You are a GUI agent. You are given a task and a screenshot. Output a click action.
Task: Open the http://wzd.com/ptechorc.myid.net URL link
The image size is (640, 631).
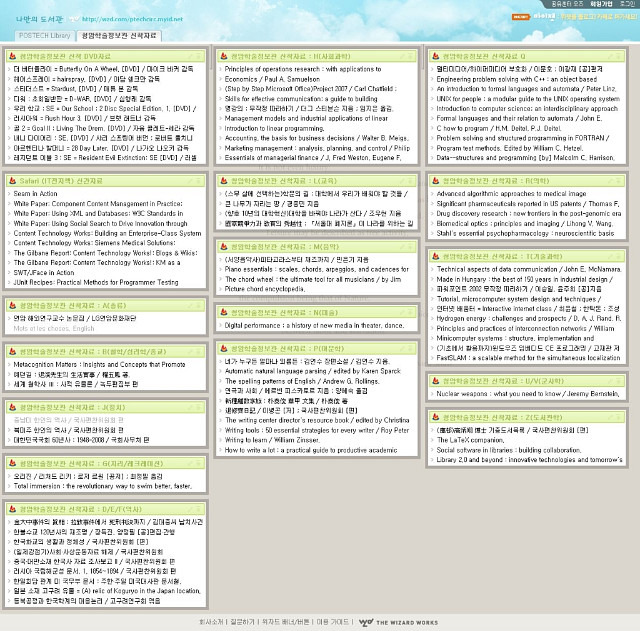[132, 19]
